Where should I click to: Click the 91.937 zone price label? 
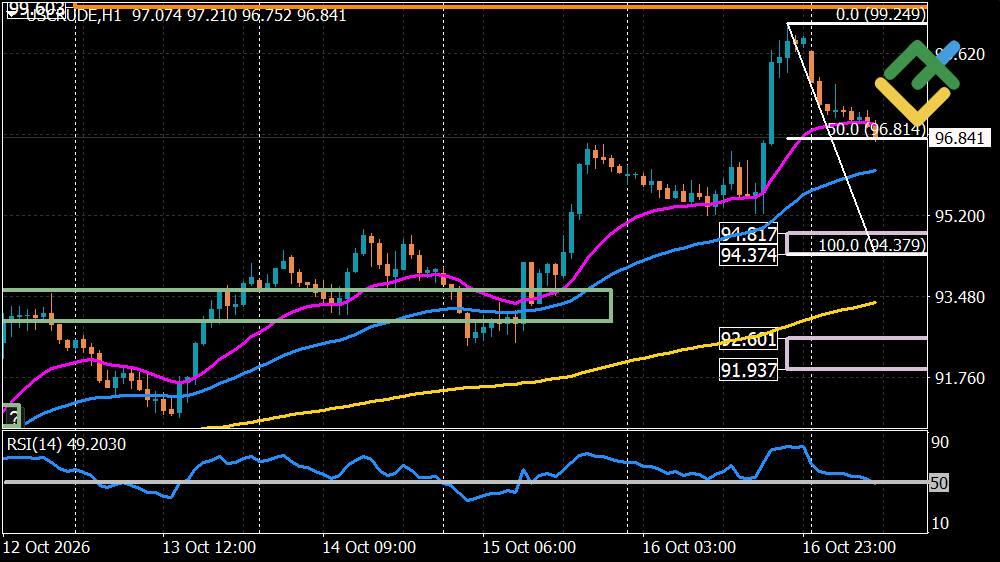tap(748, 370)
